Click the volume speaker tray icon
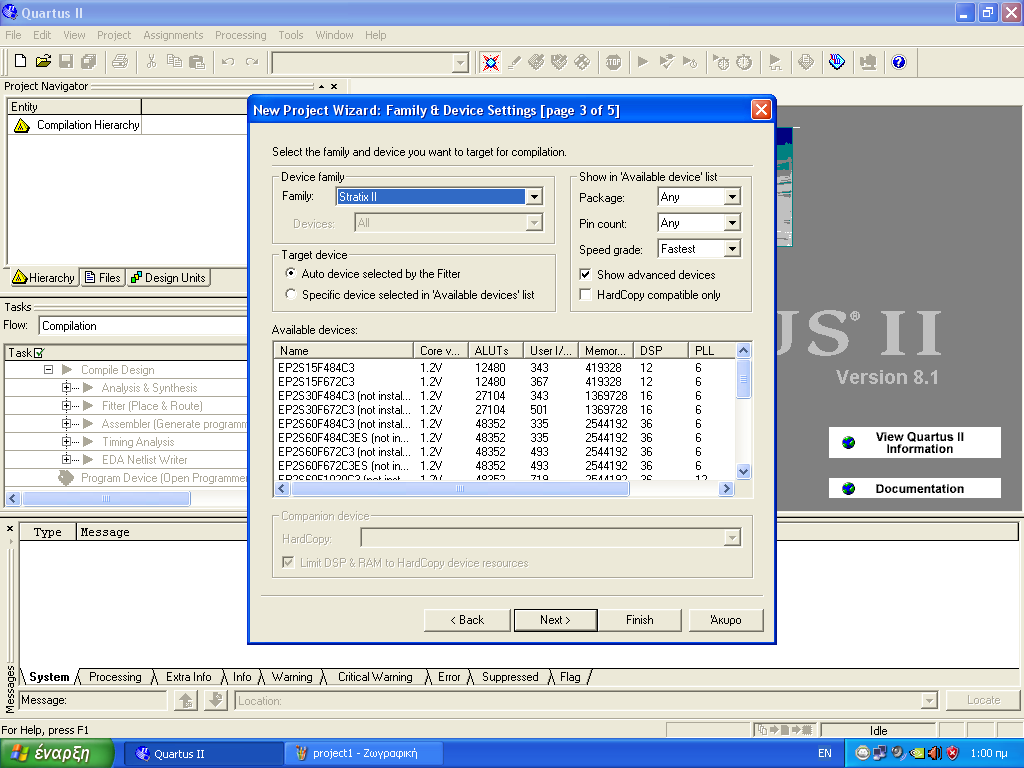This screenshot has width=1024, height=768. 935,753
